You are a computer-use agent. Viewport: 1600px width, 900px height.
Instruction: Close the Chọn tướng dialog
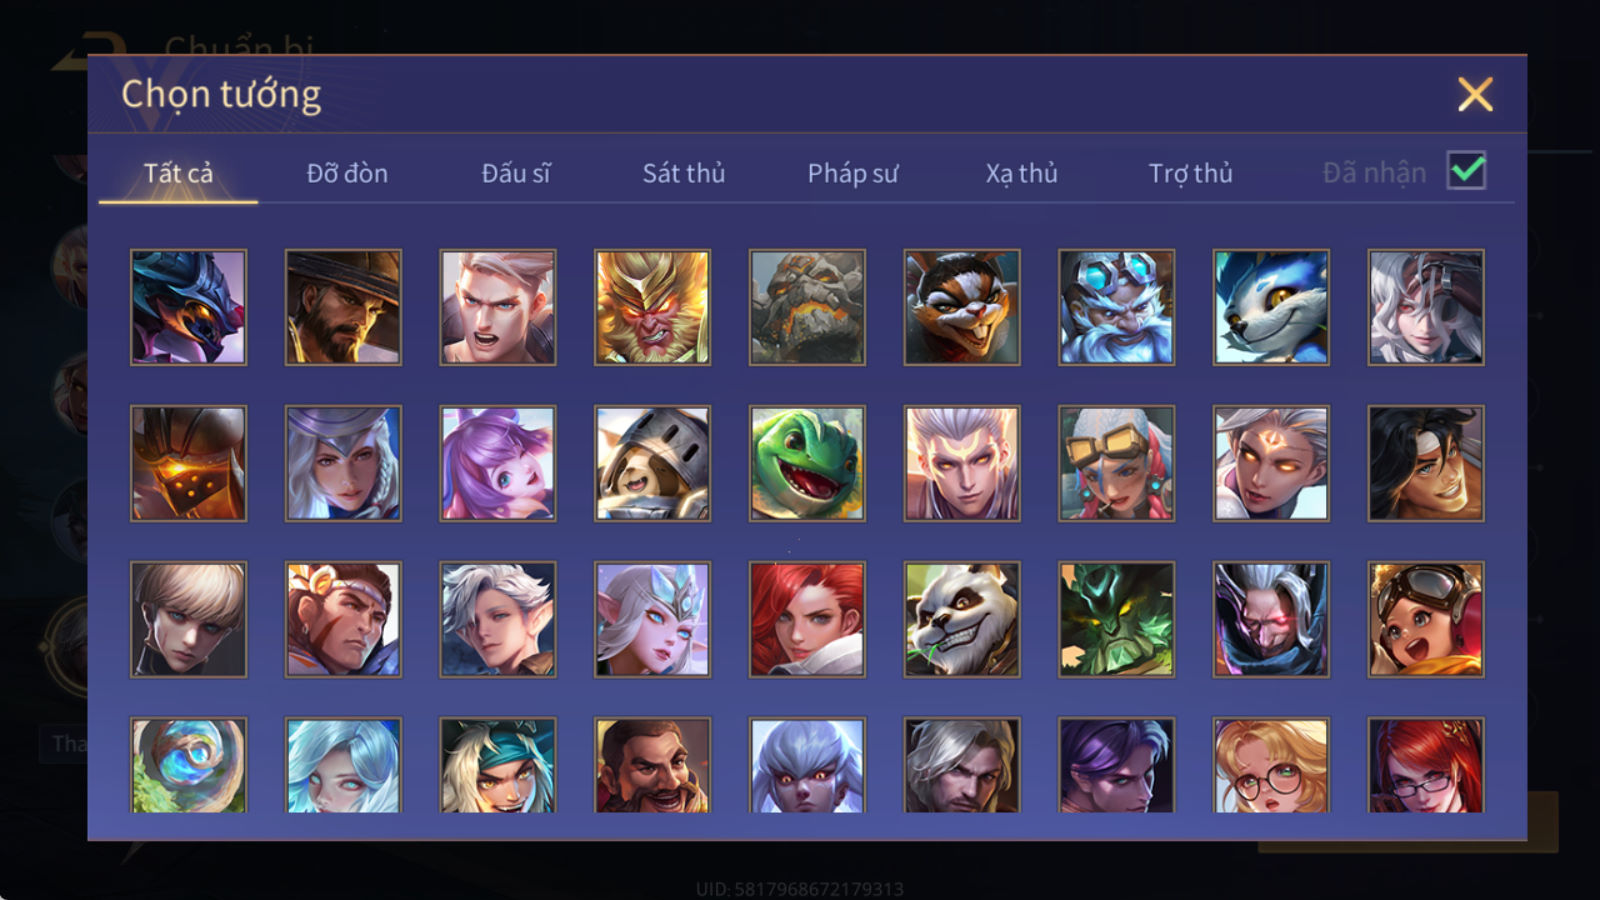tap(1475, 94)
